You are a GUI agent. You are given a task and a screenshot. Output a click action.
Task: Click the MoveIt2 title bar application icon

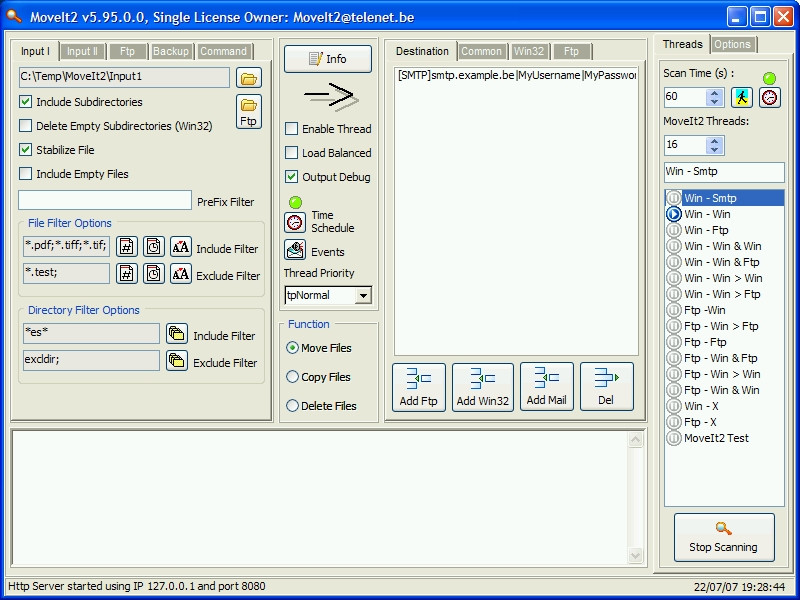coord(14,16)
